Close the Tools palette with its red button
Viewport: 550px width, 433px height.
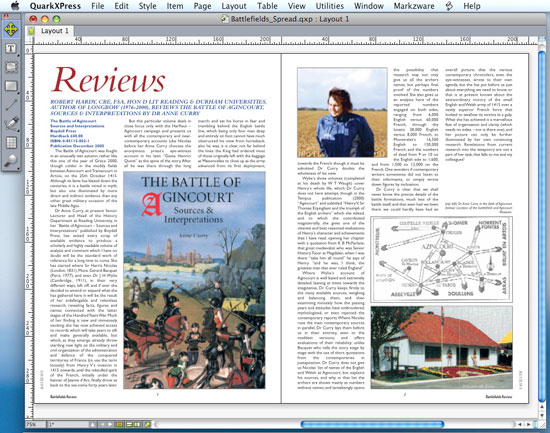(x=5, y=16)
